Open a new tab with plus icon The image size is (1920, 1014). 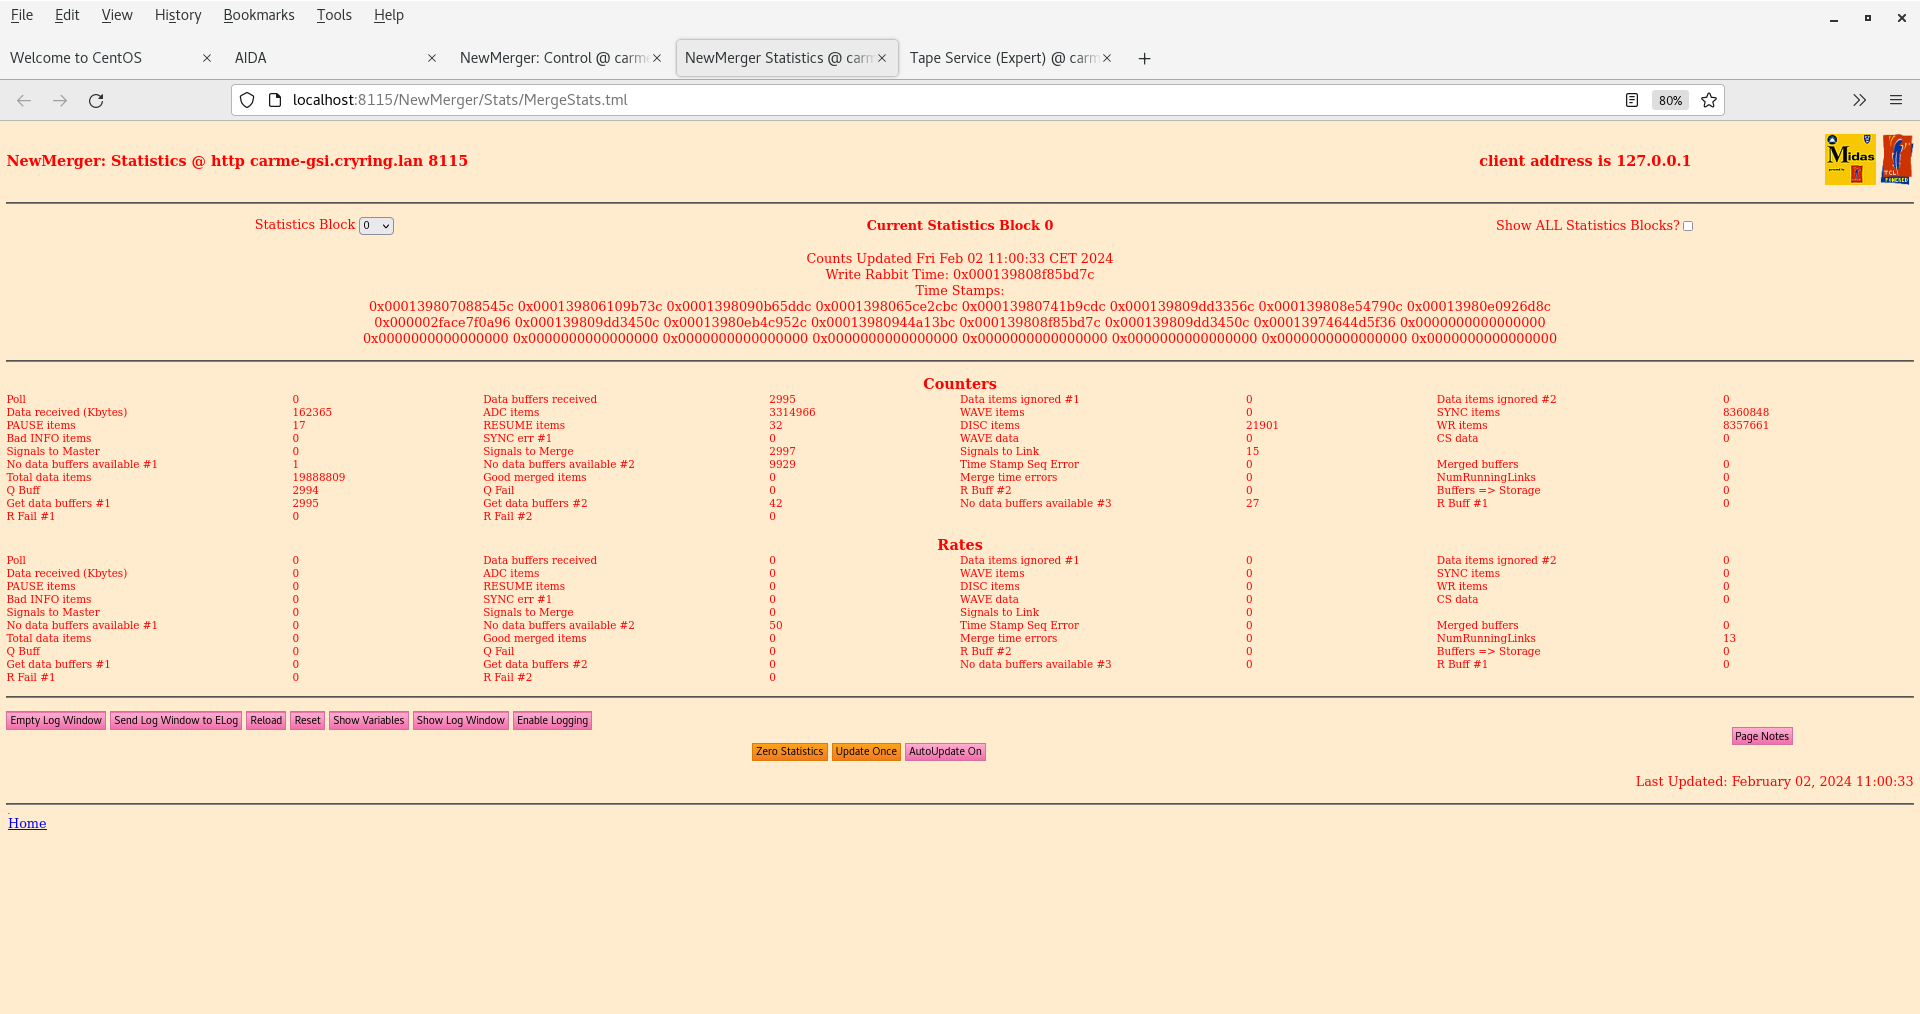[x=1144, y=59]
